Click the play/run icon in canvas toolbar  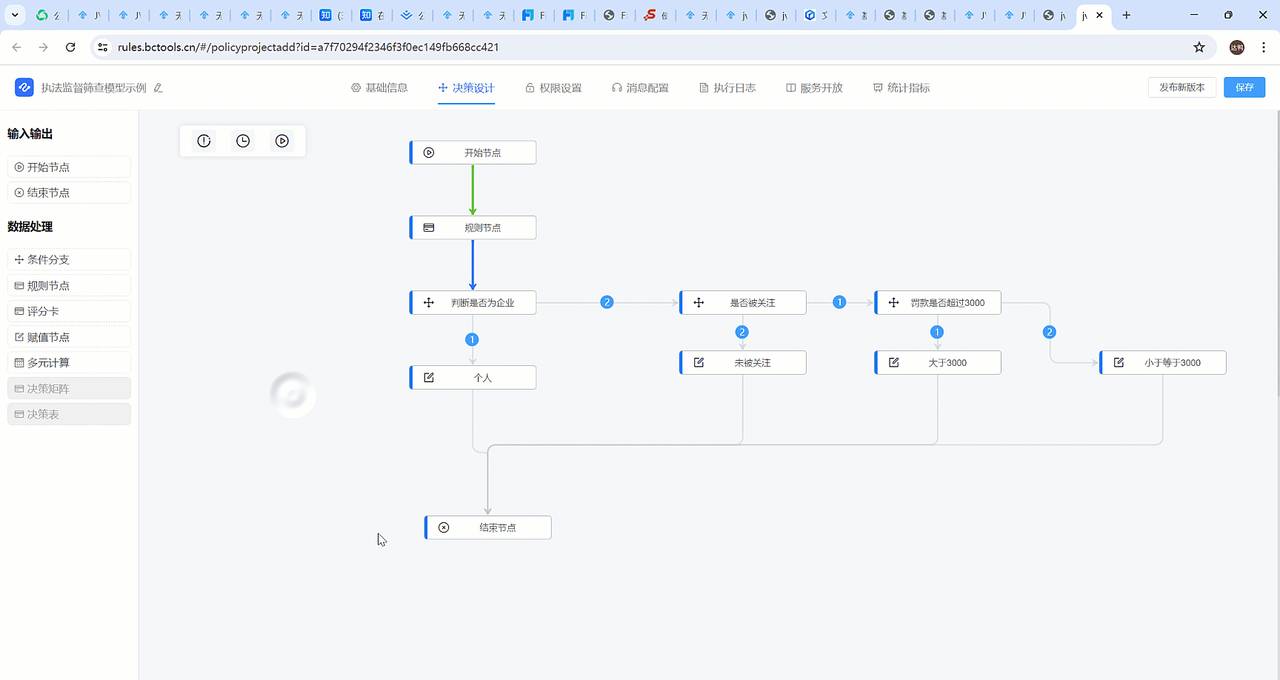click(282, 141)
